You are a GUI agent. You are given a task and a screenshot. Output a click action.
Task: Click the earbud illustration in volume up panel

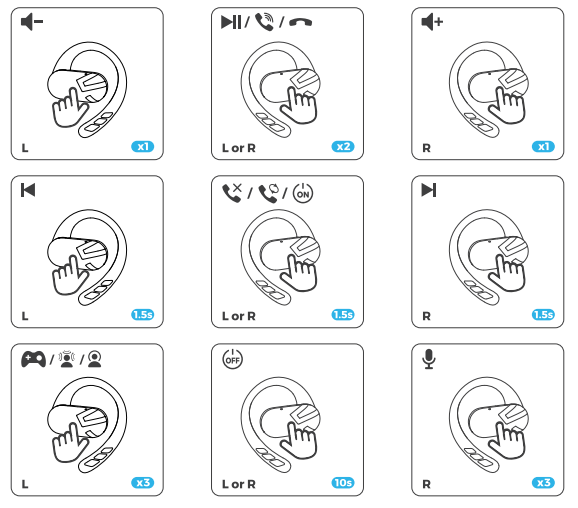click(488, 90)
